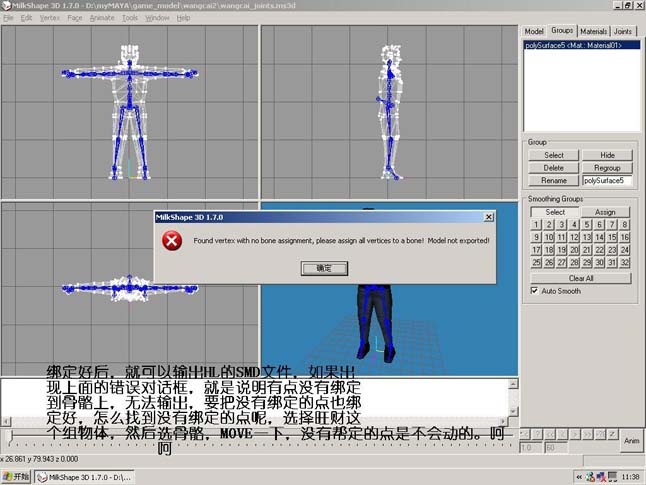Open the Start (开始) menu
Screen dimensions: 646x485
pyautogui.click(x=16, y=477)
